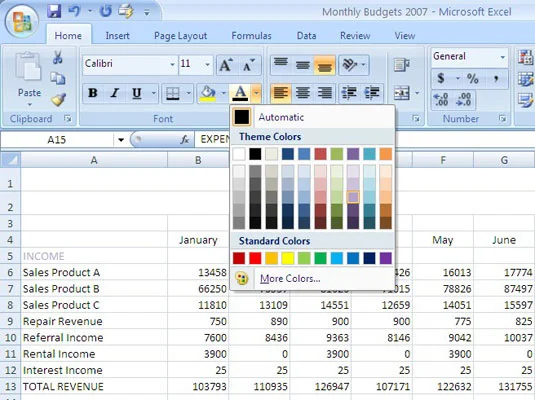
Task: Click the Office Button logo
Action: point(21,21)
